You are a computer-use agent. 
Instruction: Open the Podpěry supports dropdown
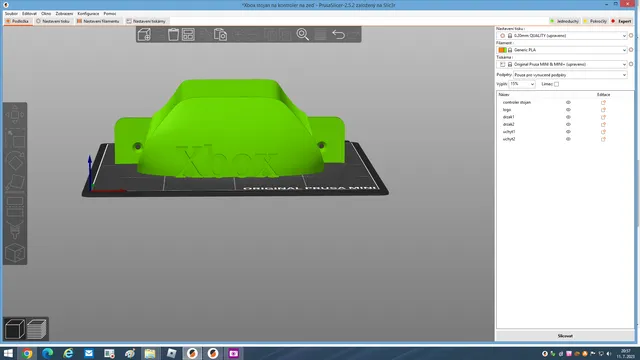[x=570, y=75]
